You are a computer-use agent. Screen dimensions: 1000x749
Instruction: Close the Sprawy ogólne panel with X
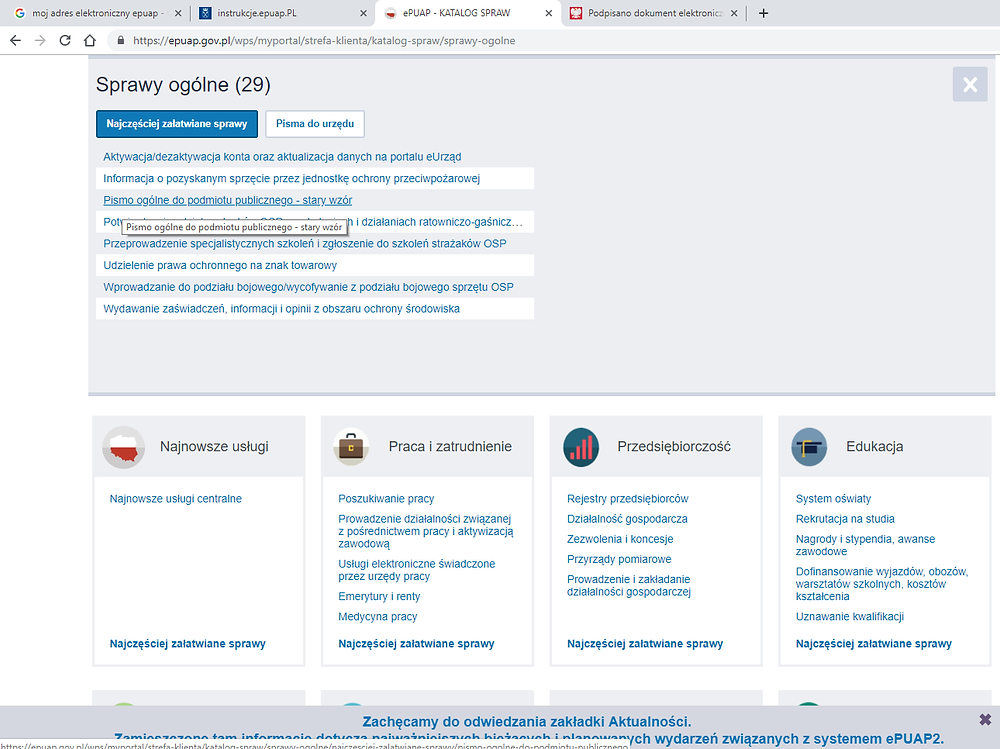(970, 84)
